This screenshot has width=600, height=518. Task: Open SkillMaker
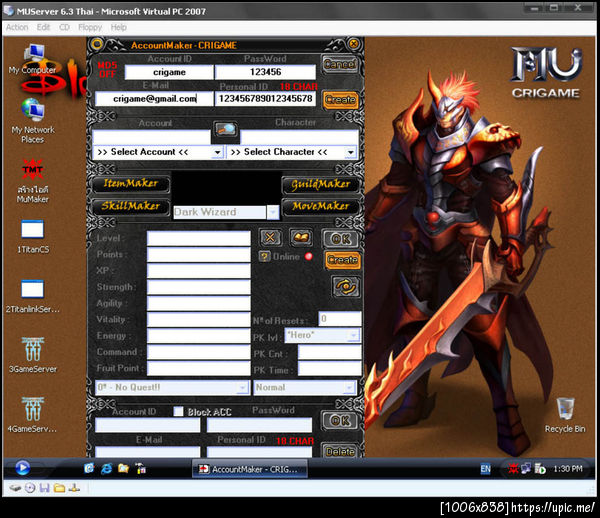pyautogui.click(x=131, y=206)
